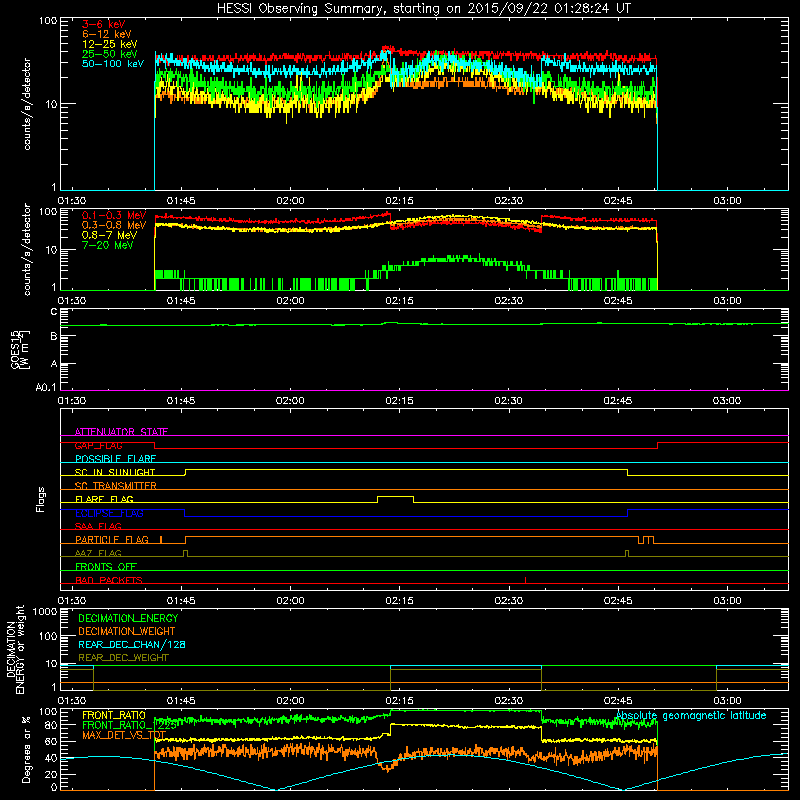Image resolution: width=800 pixels, height=800 pixels.
Task: Select the 3-6 keV legend label
Action: (104, 24)
